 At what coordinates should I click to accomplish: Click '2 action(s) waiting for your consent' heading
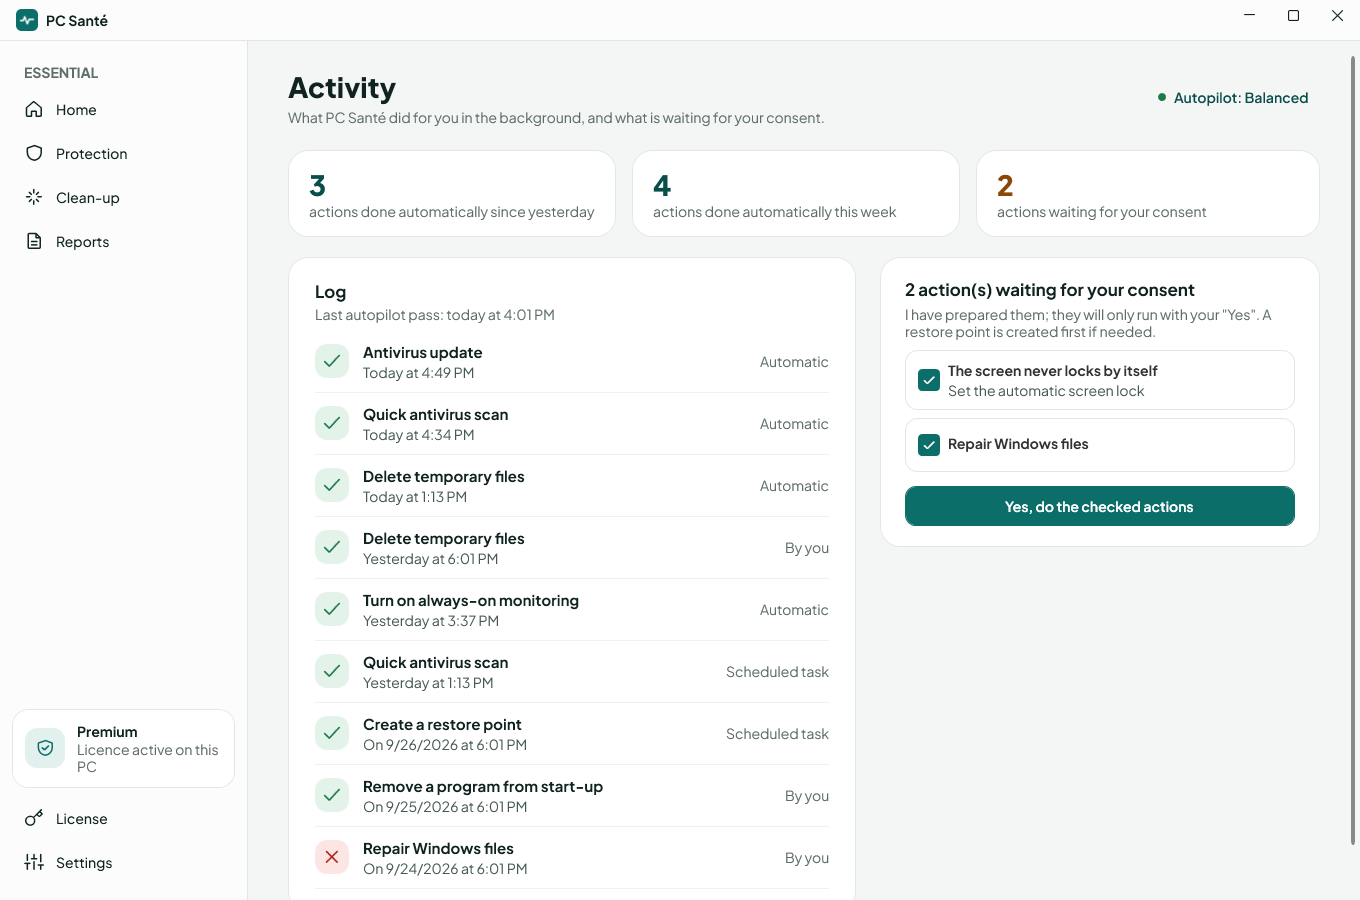pos(1050,290)
